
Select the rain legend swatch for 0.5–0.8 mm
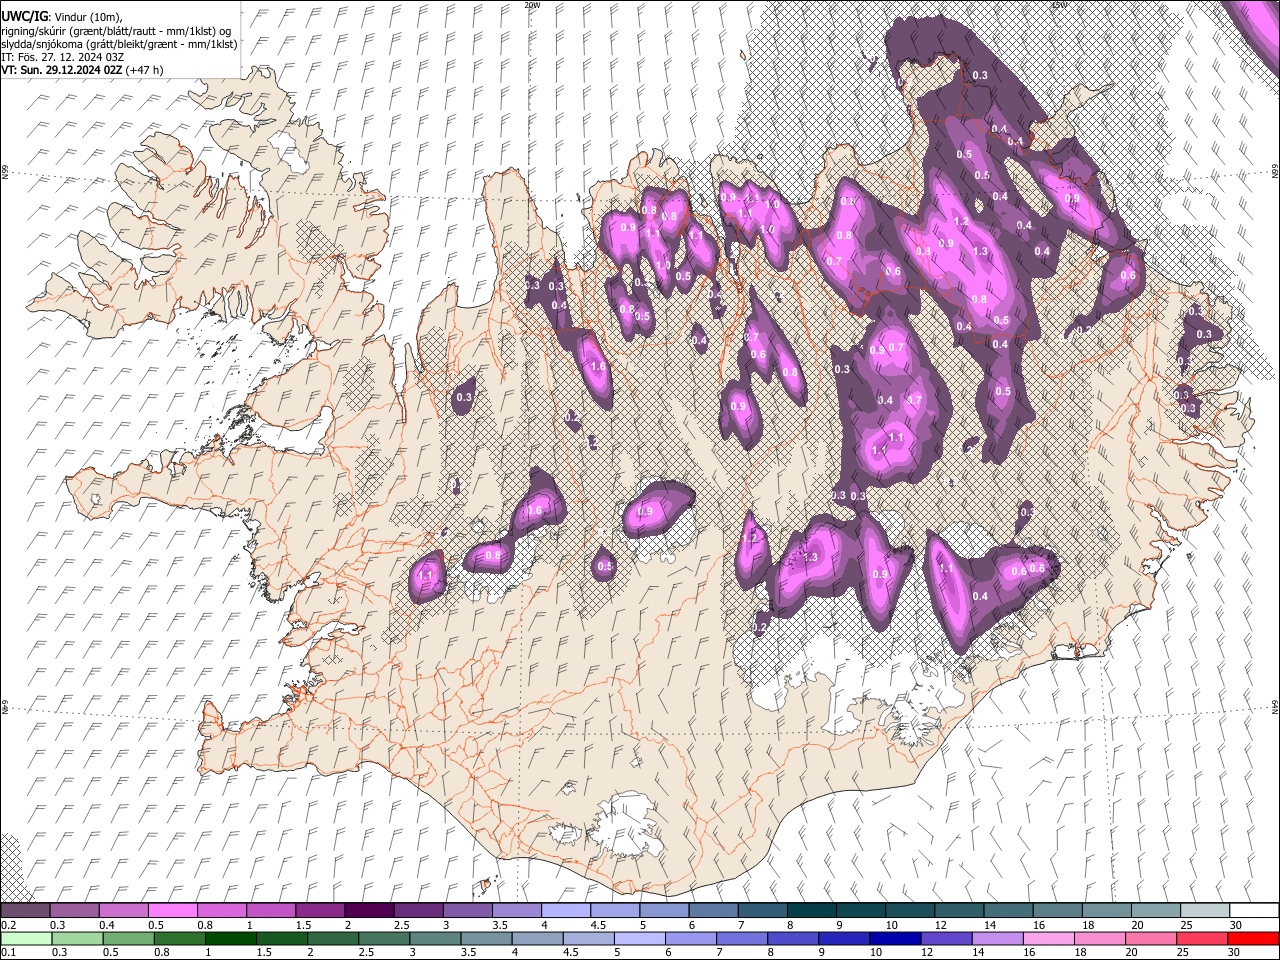click(128, 938)
